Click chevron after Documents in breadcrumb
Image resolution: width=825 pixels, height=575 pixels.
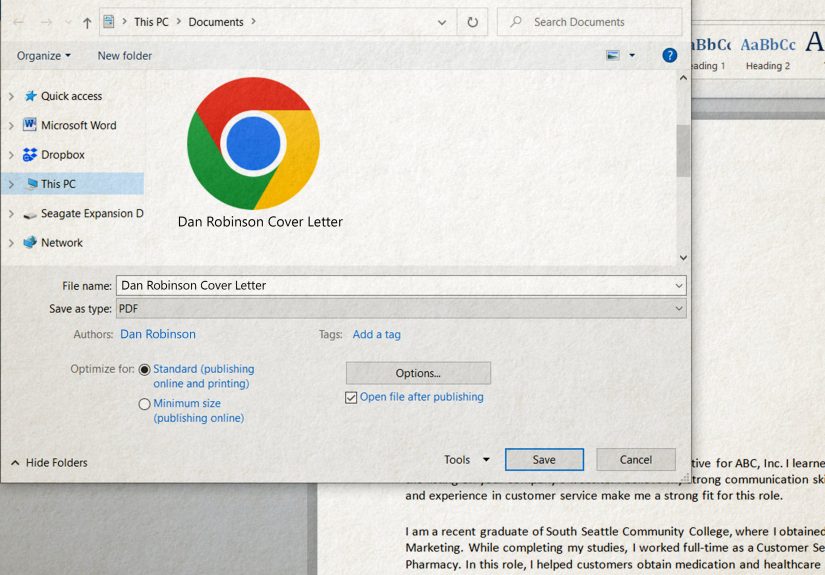254,22
